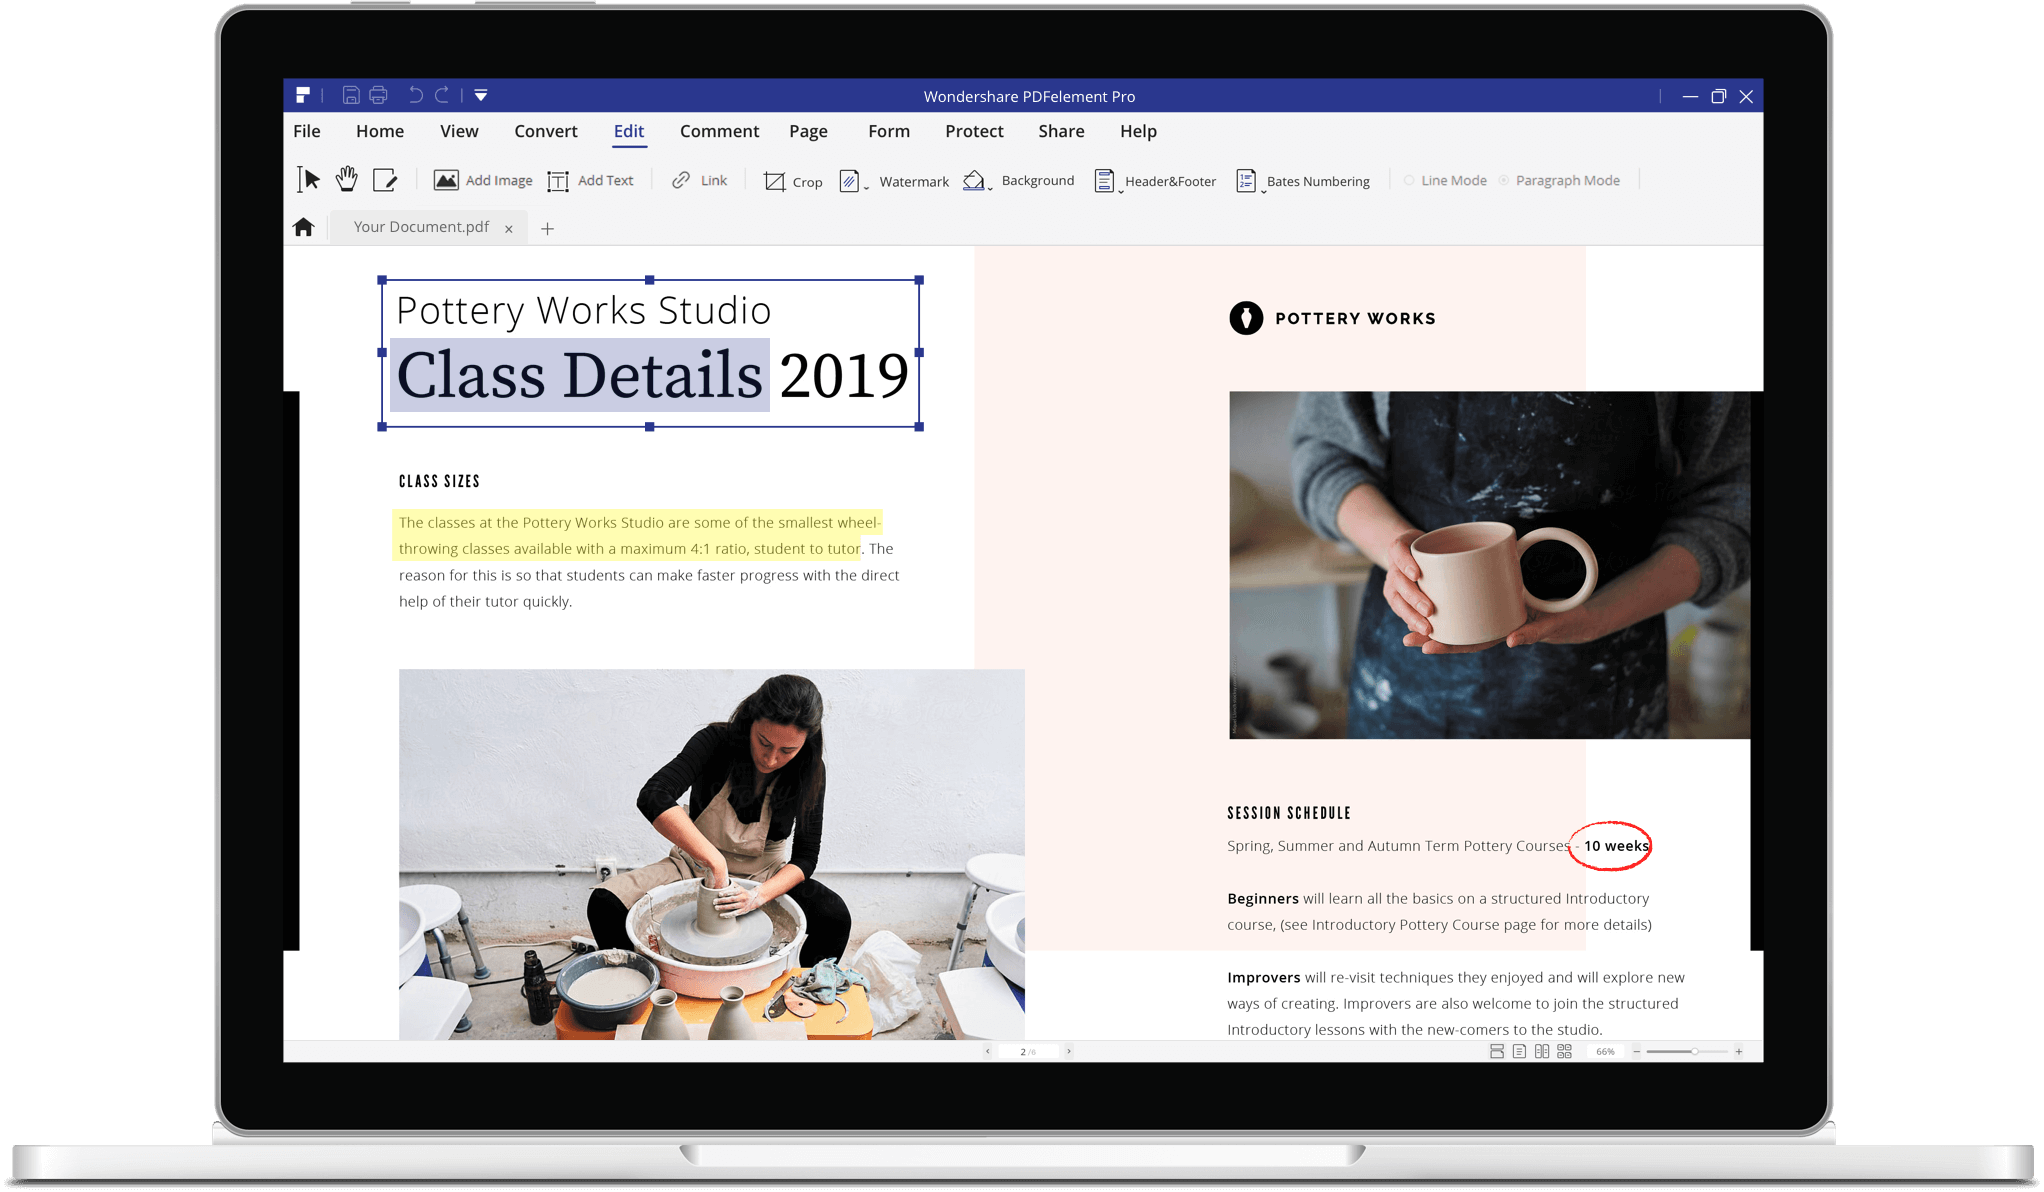
Task: Click the Save icon in title bar
Action: 351,95
